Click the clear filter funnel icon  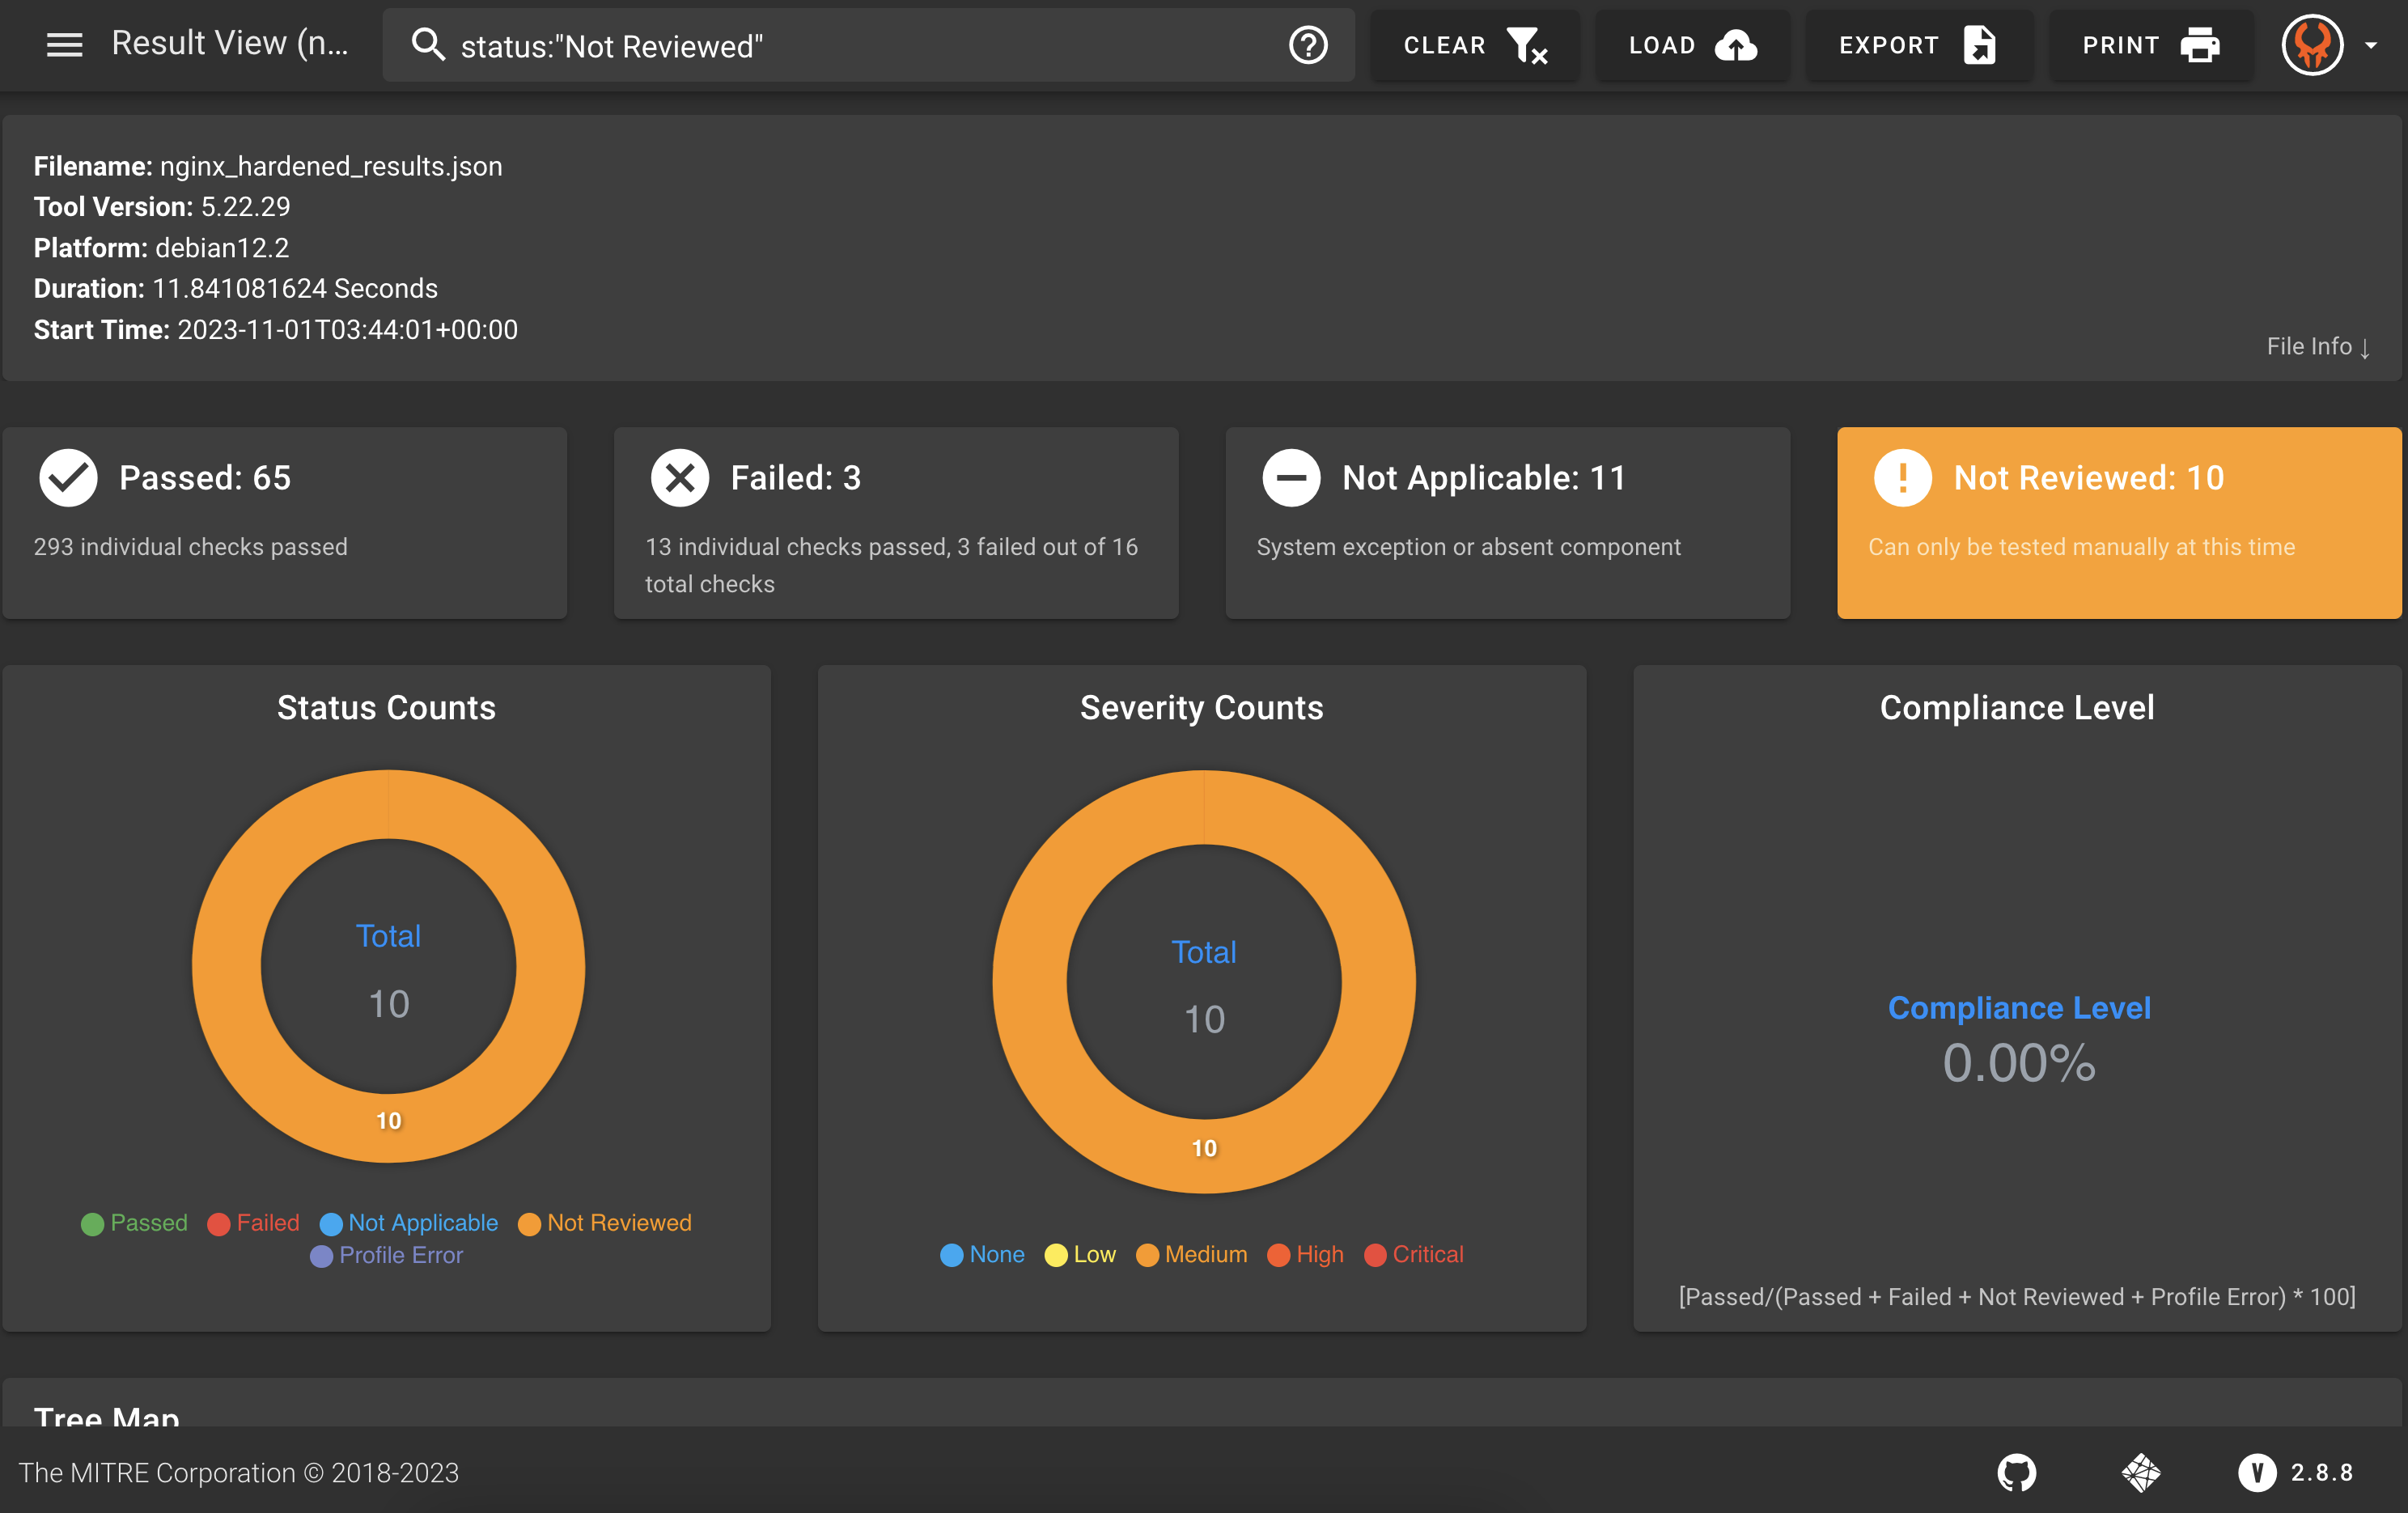pyautogui.click(x=1526, y=45)
